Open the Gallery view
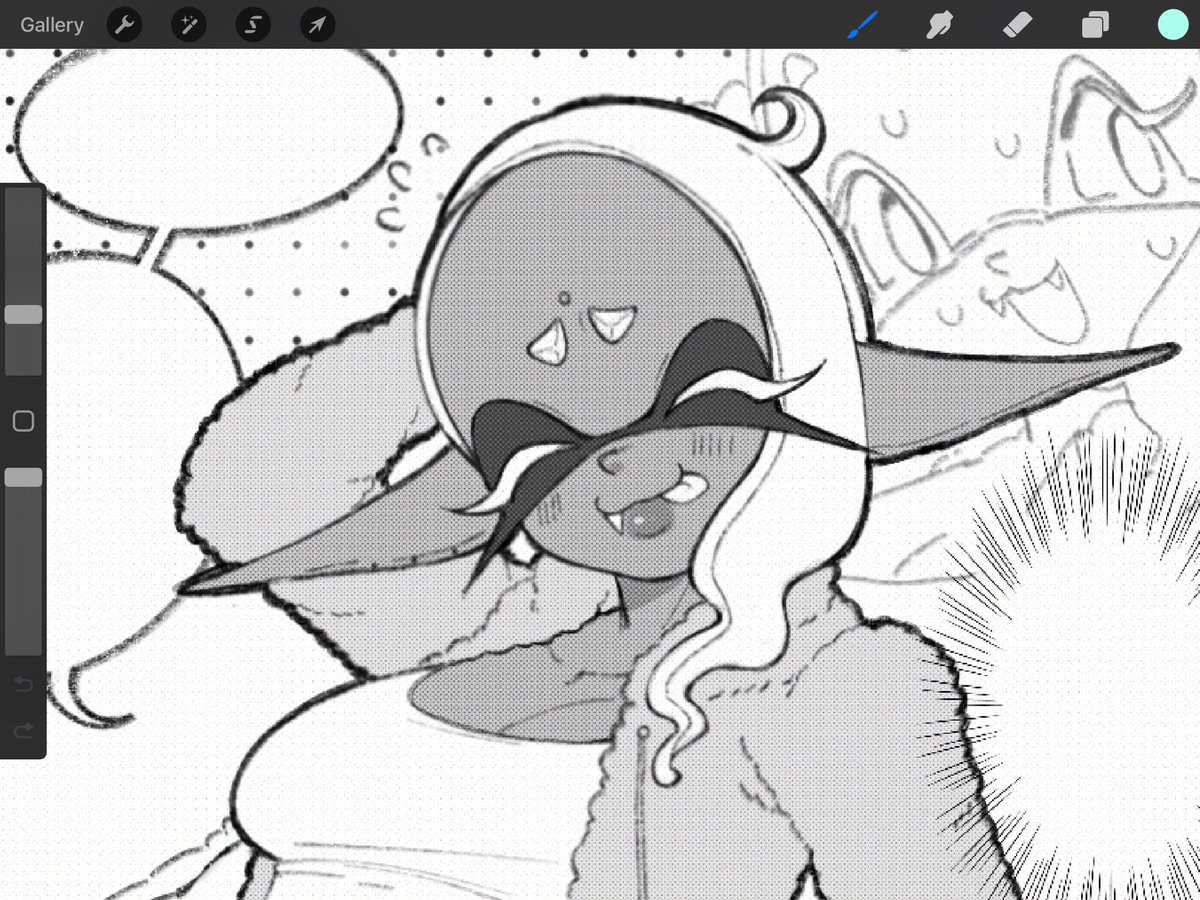Viewport: 1200px width, 900px height. click(x=52, y=25)
